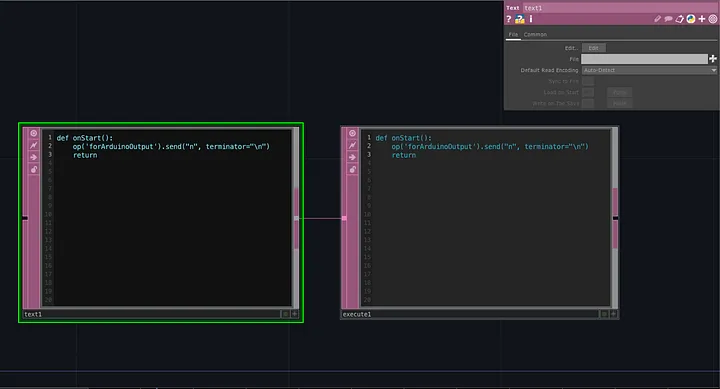Open the Default Read Encoding dropdown
Viewport: 720px width, 389px height.
pyautogui.click(x=649, y=70)
